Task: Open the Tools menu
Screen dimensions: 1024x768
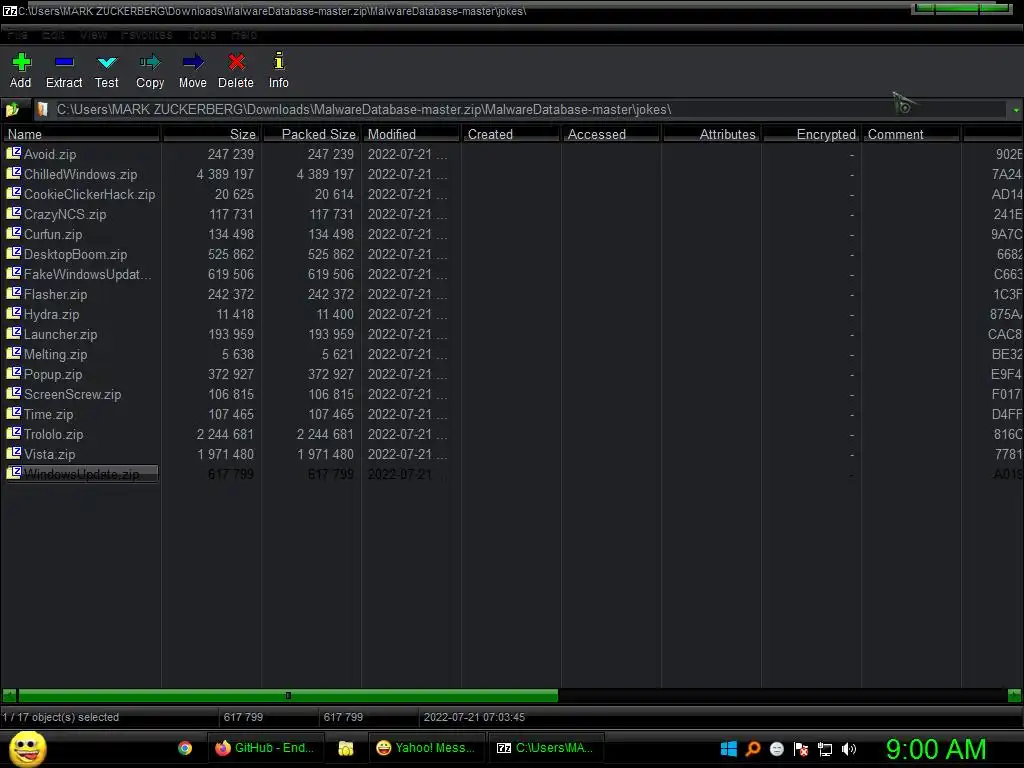Action: click(x=202, y=35)
